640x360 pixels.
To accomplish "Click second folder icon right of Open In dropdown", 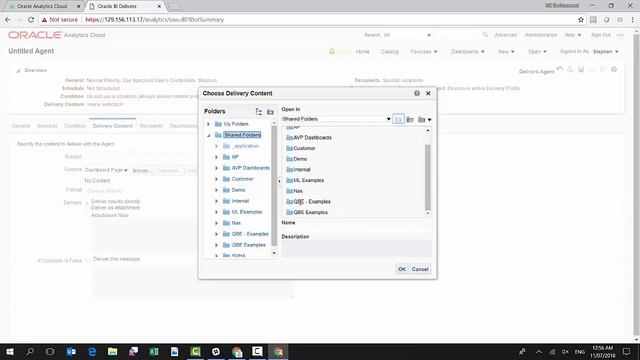I will (x=410, y=119).
